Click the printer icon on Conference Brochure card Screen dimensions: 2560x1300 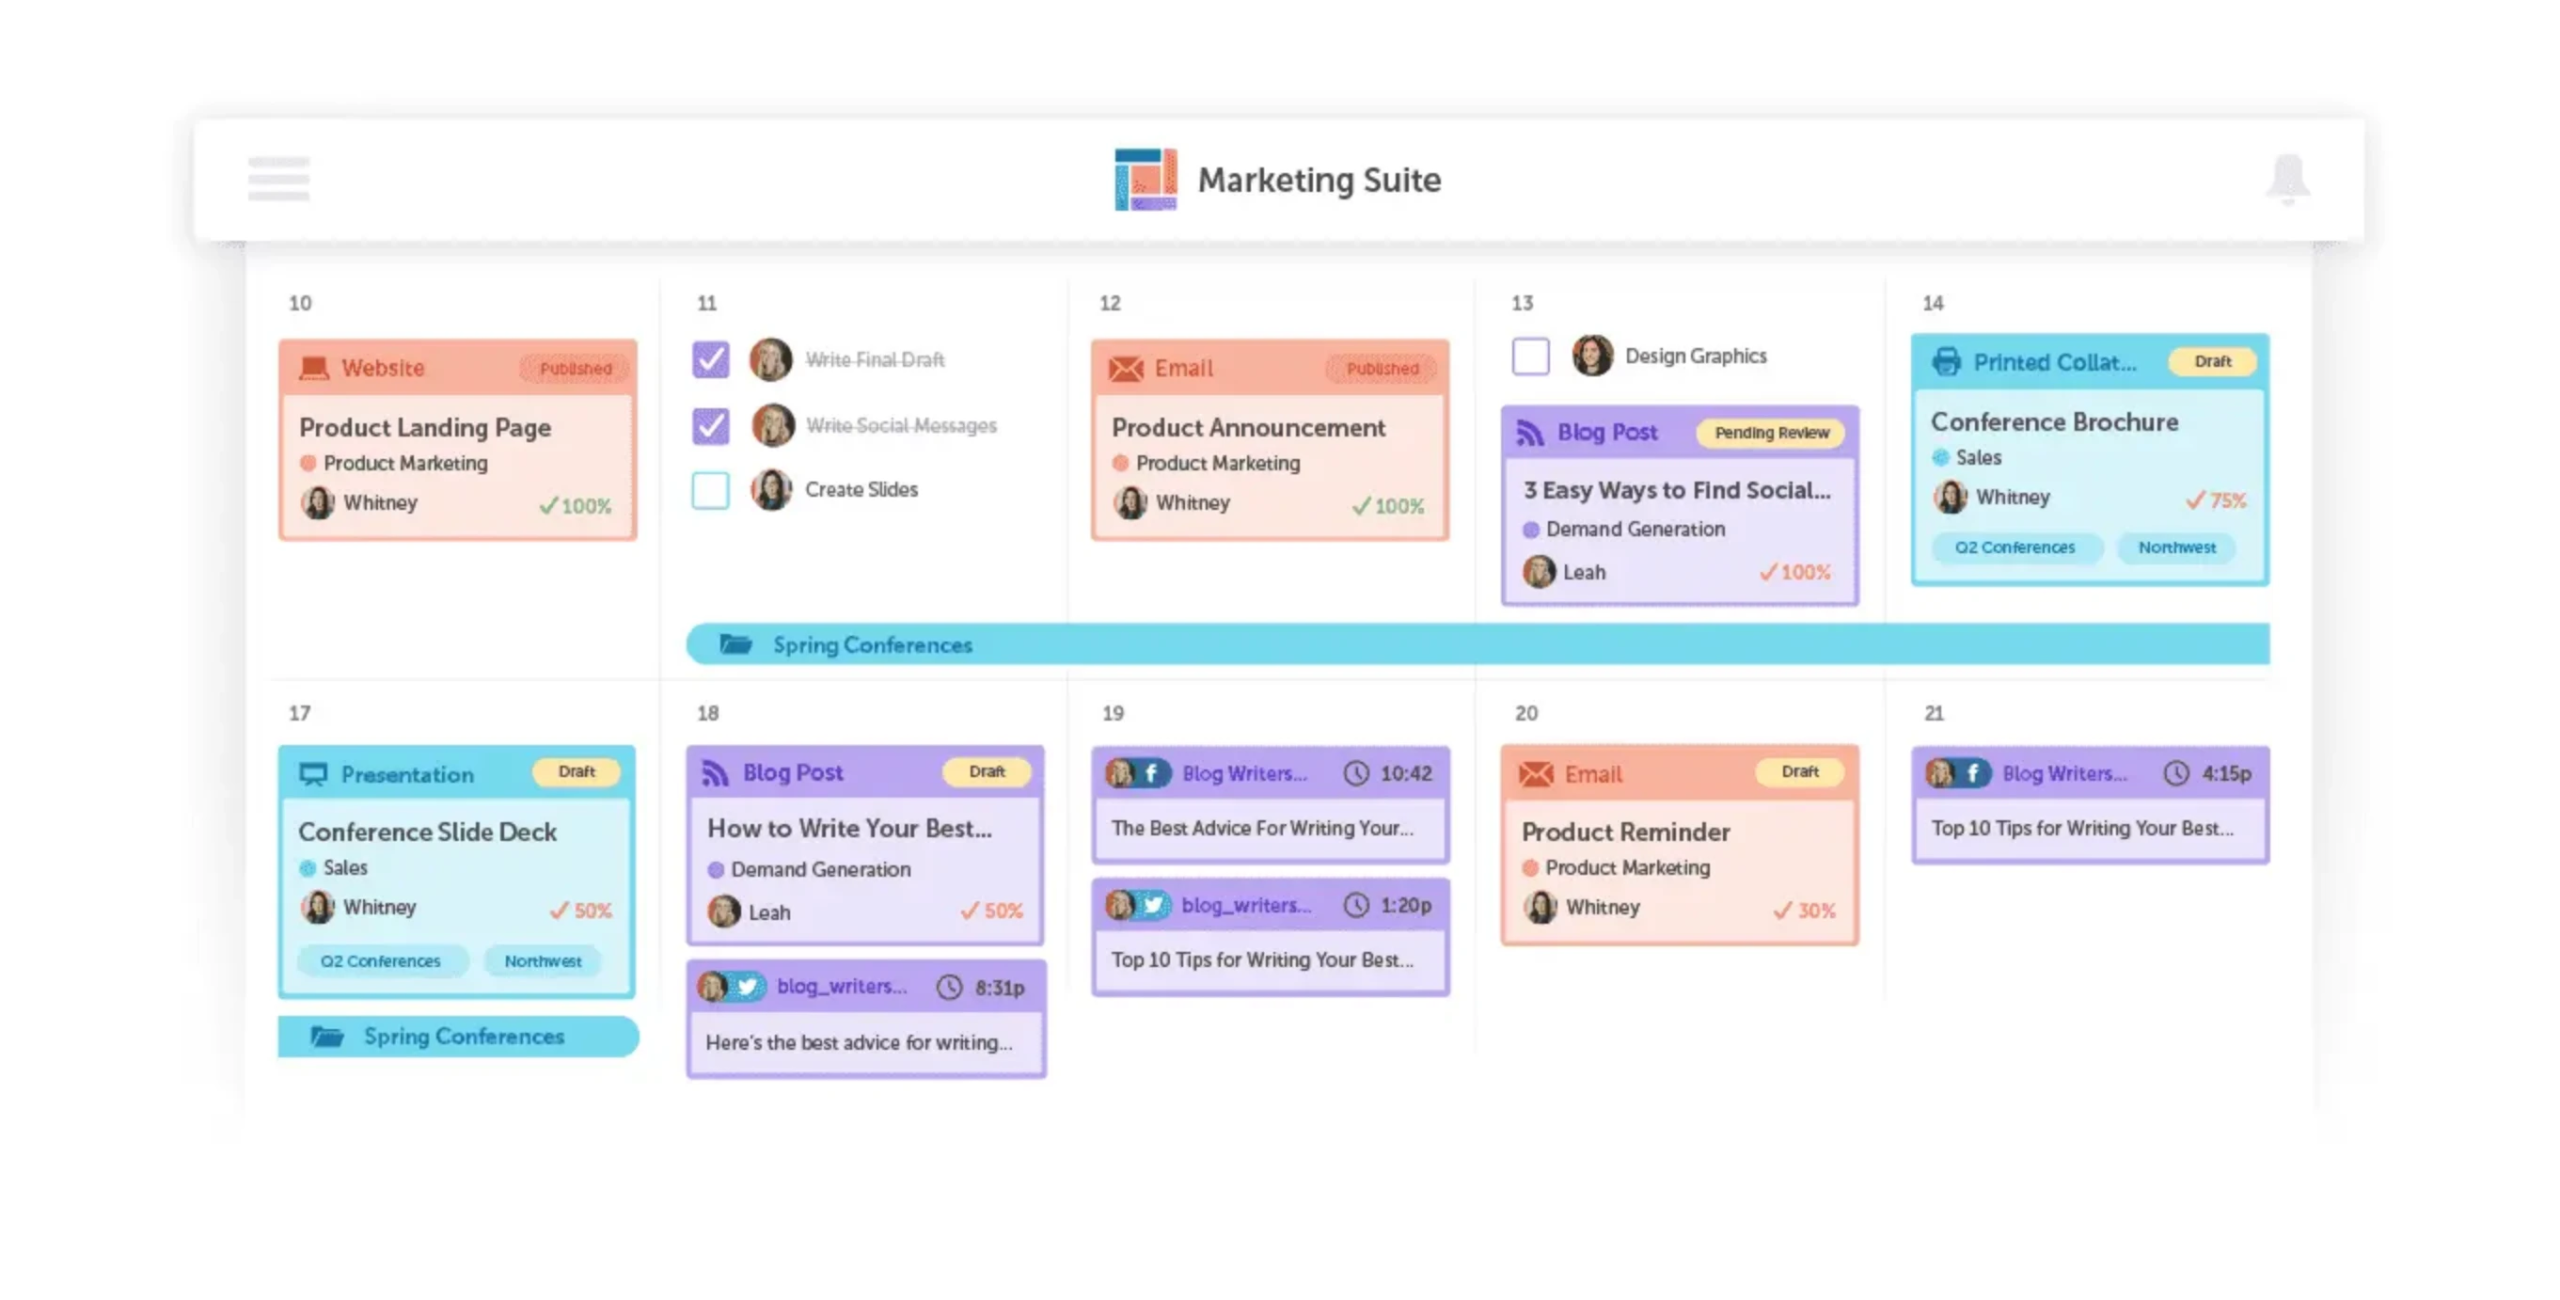[x=1947, y=362]
